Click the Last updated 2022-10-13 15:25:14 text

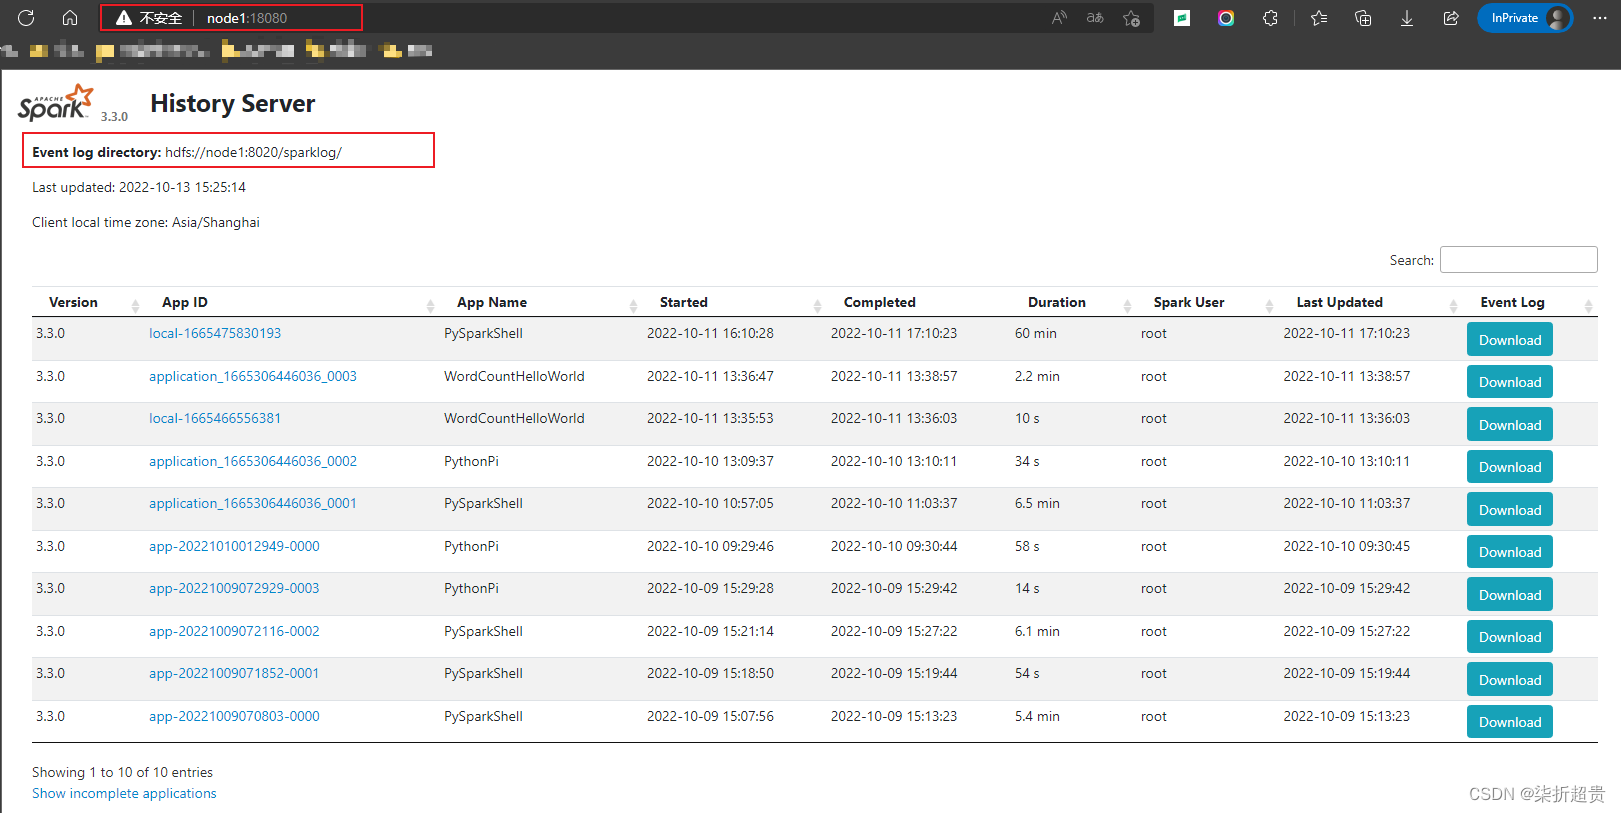coord(139,187)
